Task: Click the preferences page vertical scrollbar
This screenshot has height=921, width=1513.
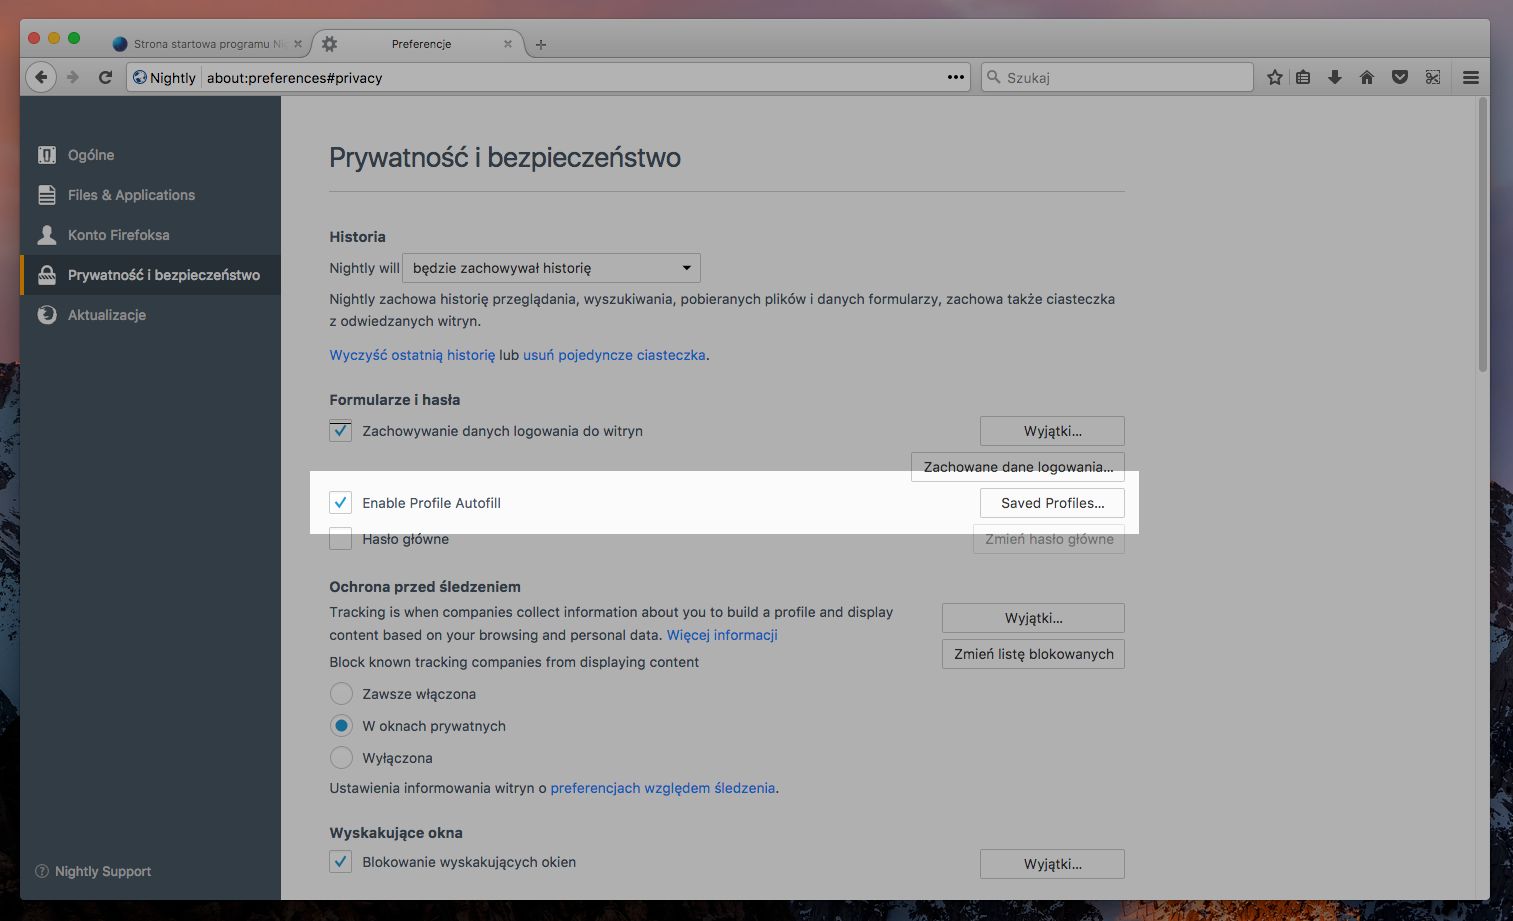Action: pyautogui.click(x=1482, y=237)
